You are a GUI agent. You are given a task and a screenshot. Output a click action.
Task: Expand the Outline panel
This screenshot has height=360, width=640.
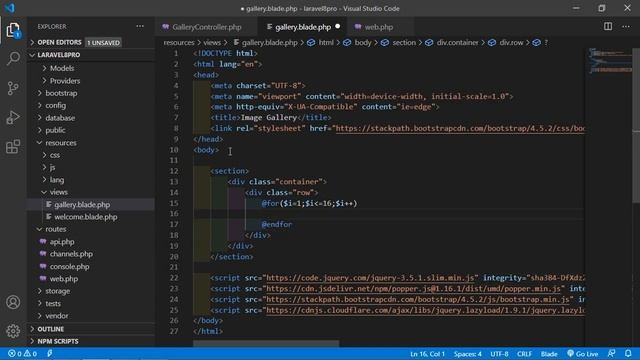tap(51, 329)
